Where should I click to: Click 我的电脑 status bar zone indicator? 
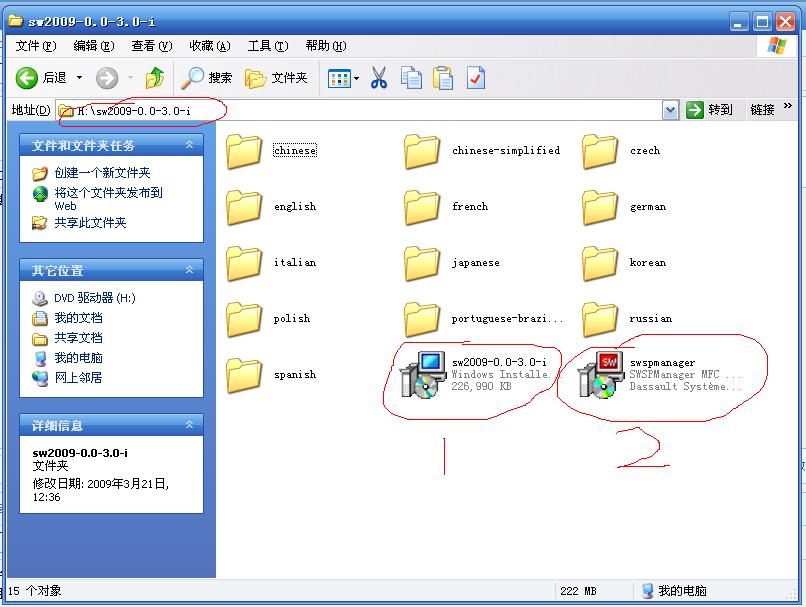[x=674, y=591]
